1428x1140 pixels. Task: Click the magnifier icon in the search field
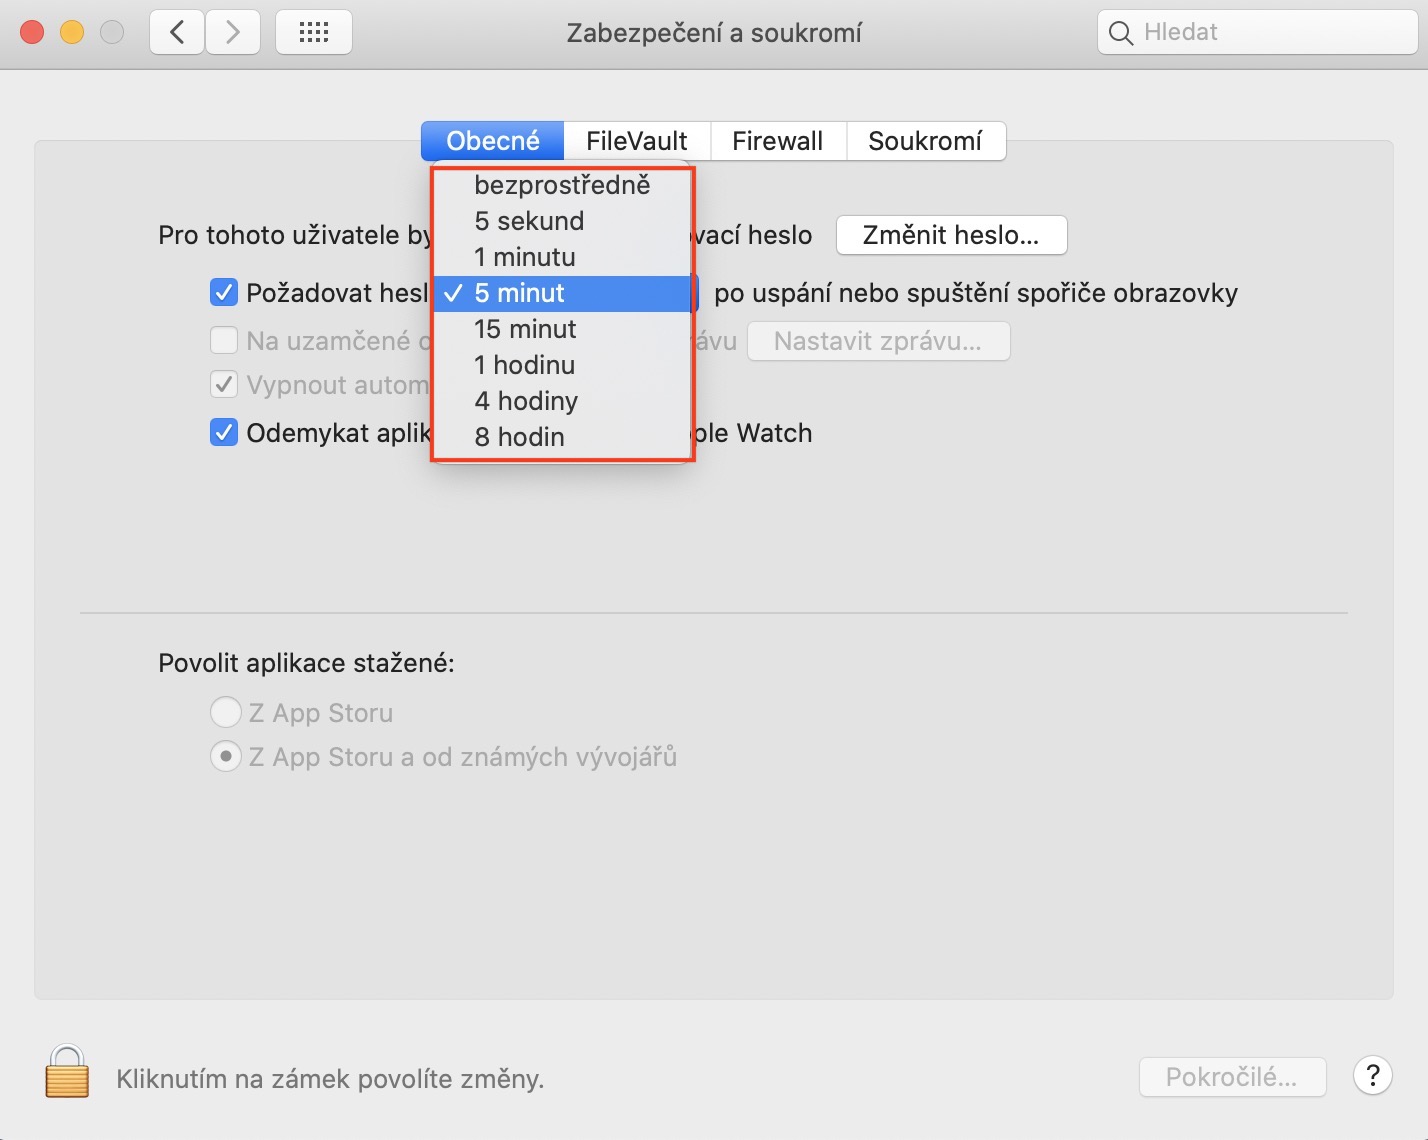click(1121, 33)
